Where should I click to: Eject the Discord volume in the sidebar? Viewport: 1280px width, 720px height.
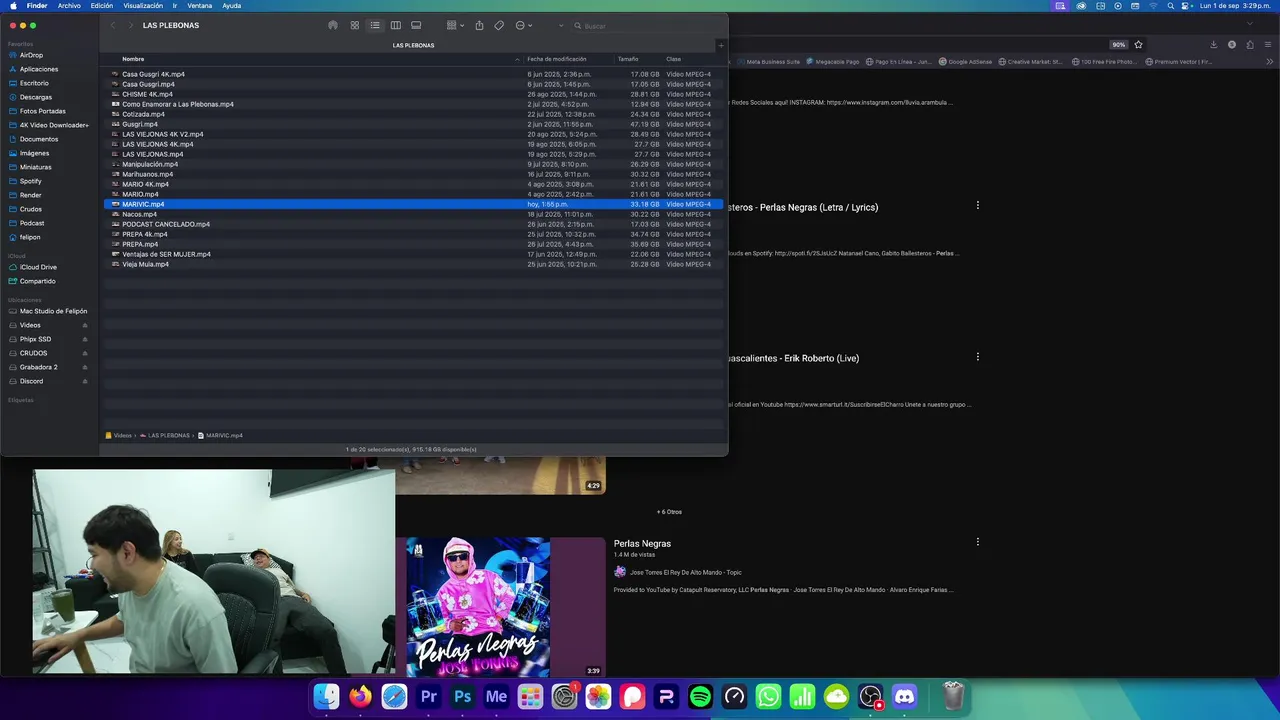tap(85, 381)
